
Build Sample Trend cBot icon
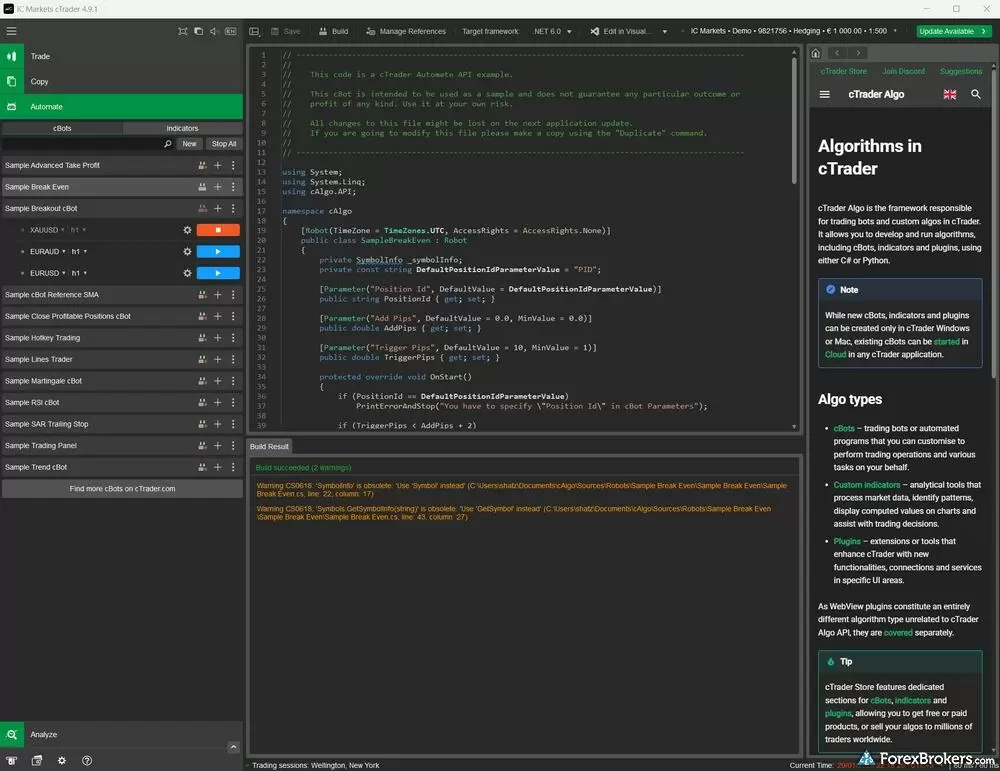pyautogui.click(x=202, y=467)
